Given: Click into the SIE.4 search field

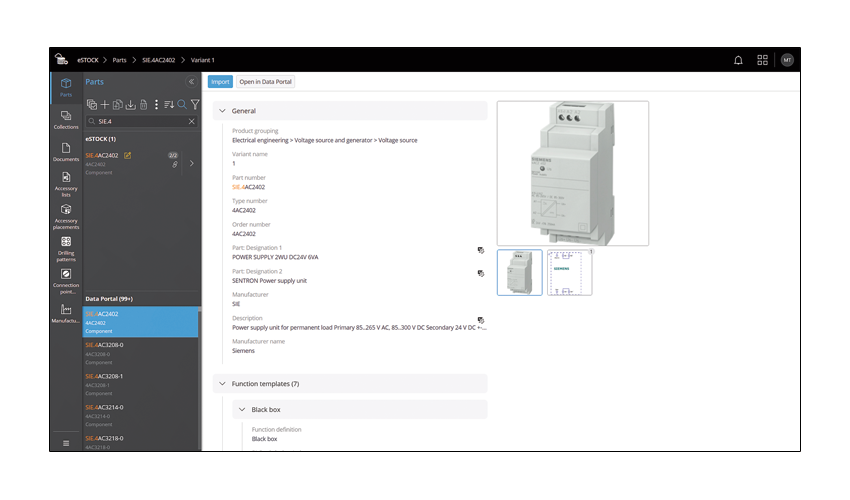Looking at the screenshot, I should pos(141,121).
